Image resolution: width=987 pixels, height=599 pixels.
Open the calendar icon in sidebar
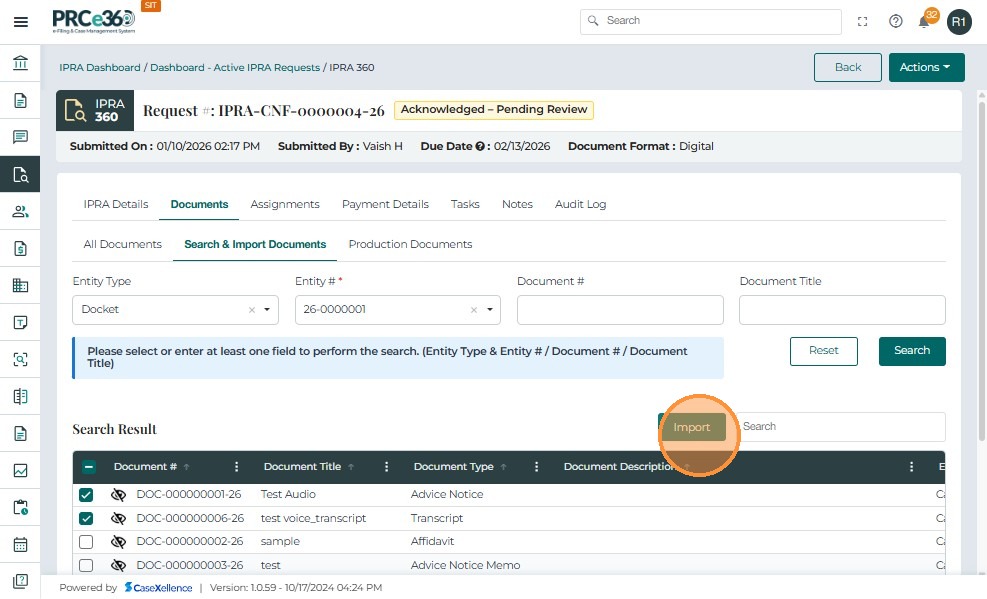click(x=20, y=545)
